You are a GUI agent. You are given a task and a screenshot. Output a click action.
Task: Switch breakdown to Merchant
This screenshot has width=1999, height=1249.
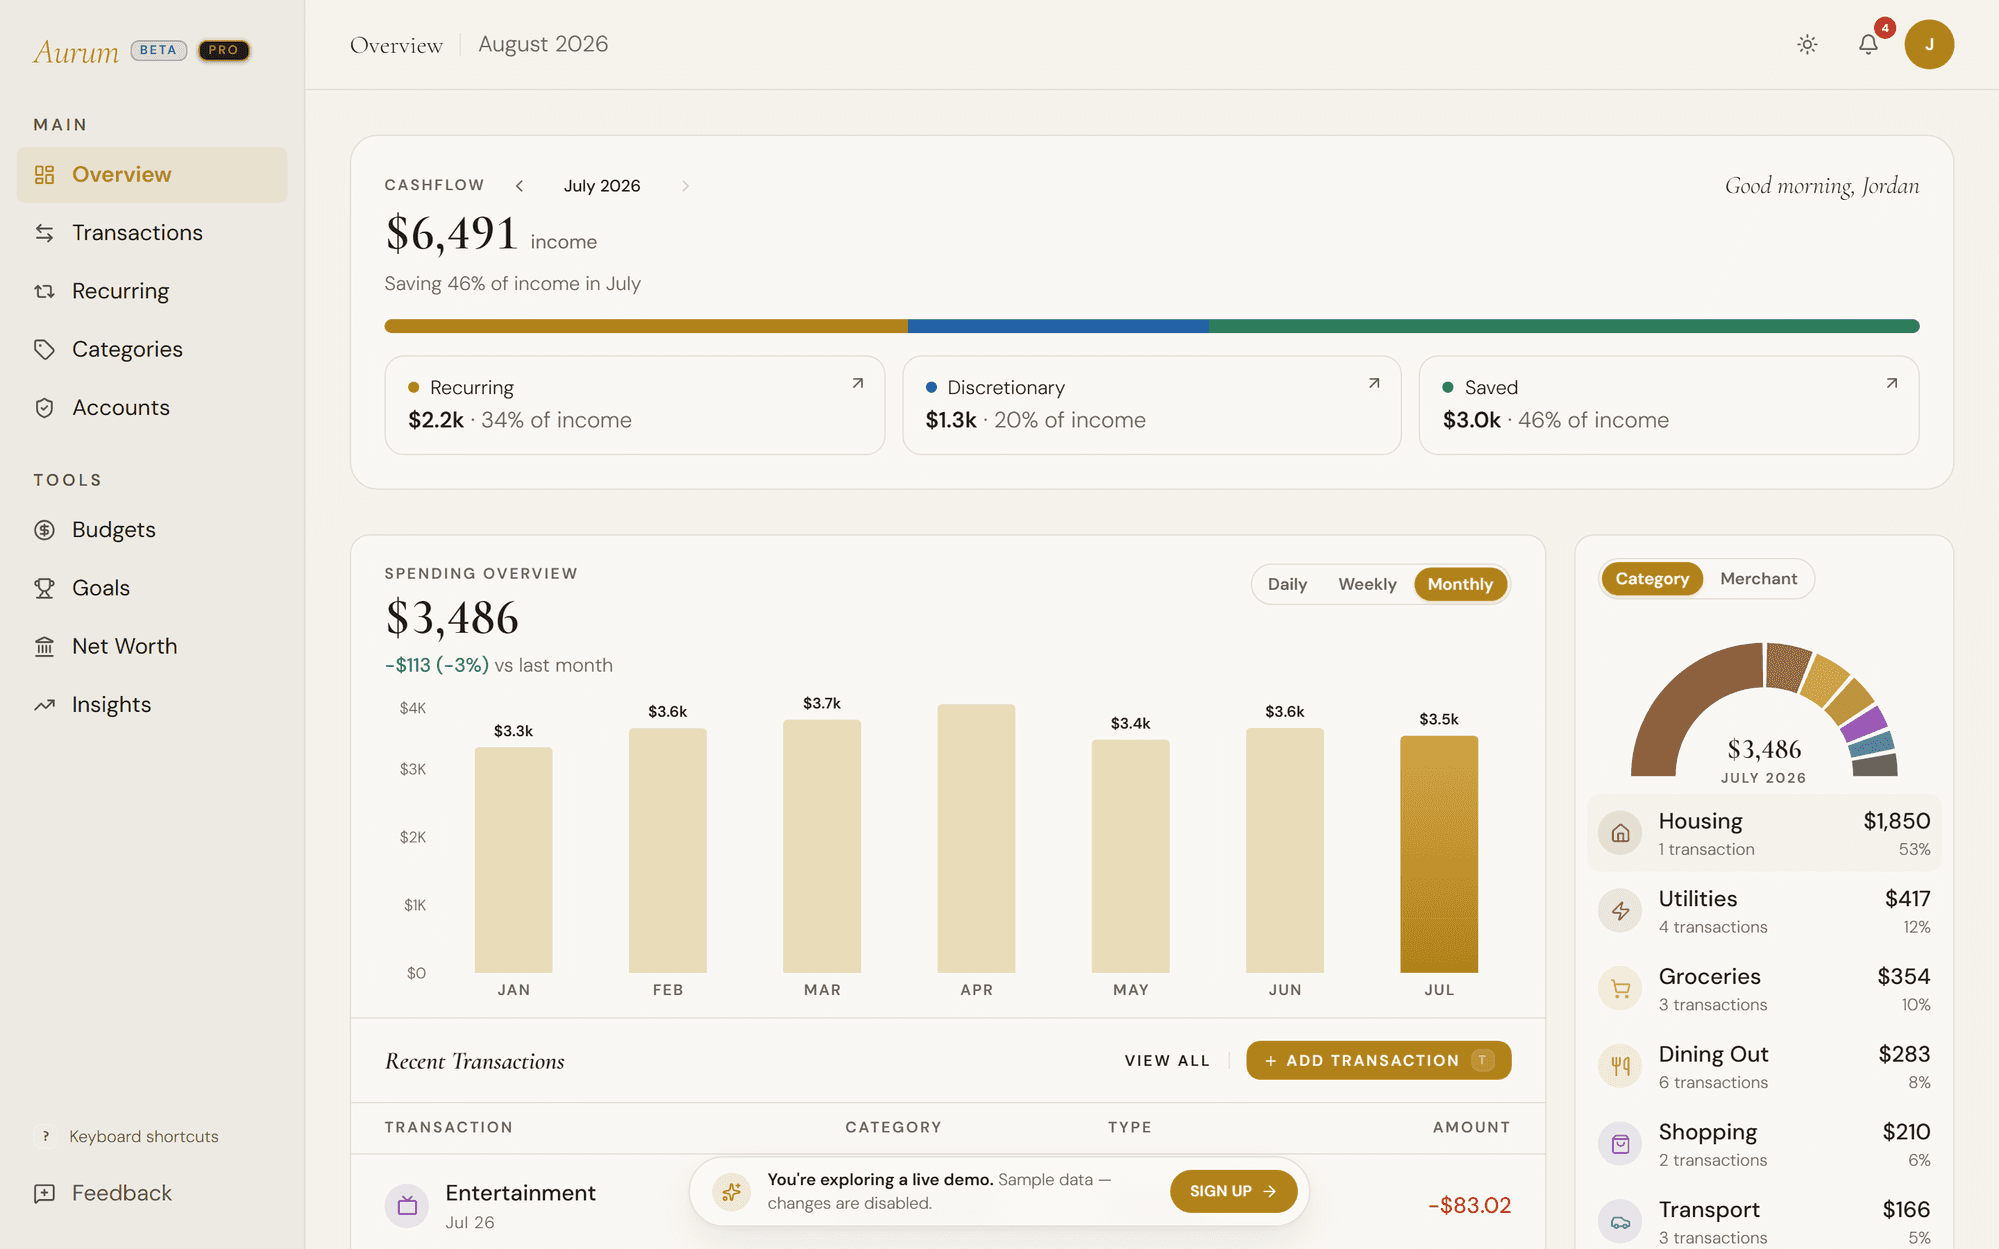tap(1758, 579)
